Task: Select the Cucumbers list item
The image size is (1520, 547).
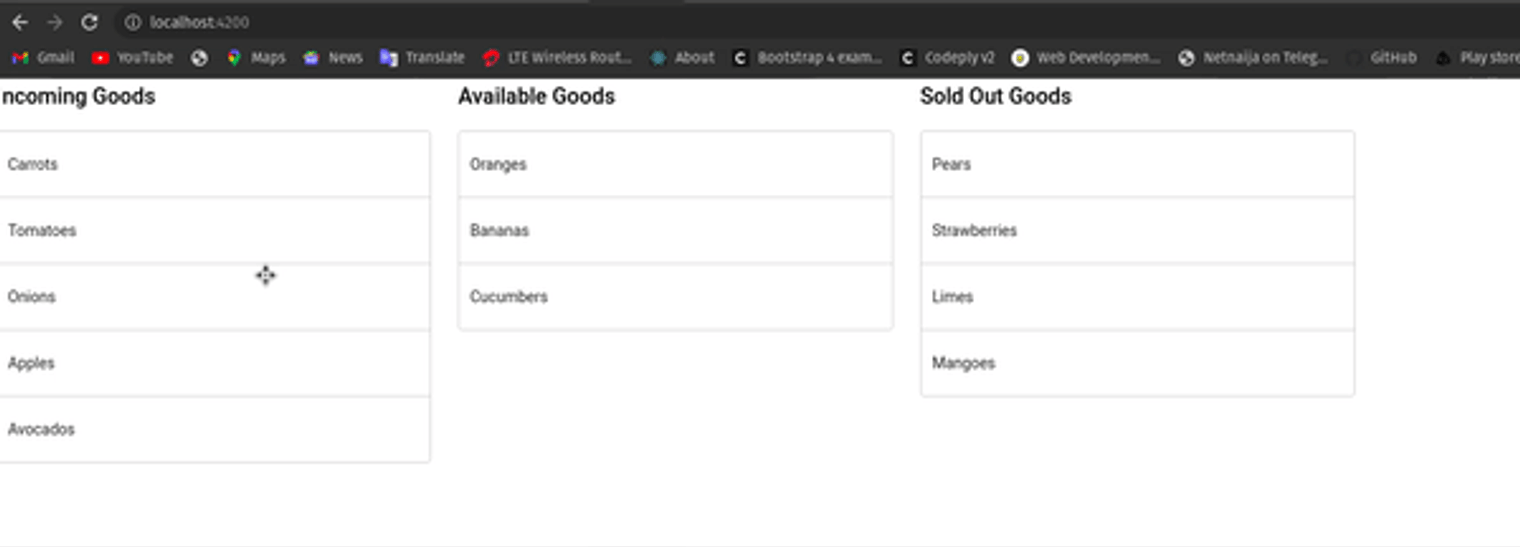Action: [x=675, y=296]
